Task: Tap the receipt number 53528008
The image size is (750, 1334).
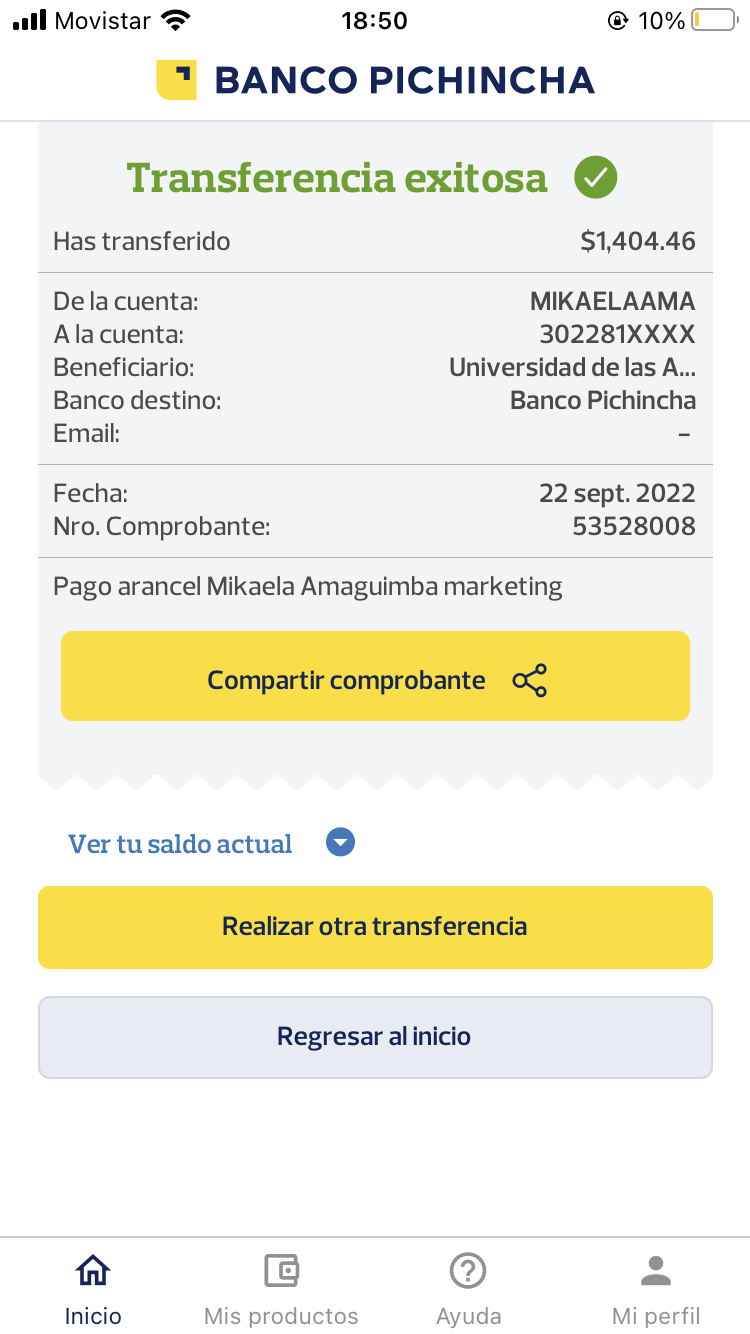Action: pos(633,526)
